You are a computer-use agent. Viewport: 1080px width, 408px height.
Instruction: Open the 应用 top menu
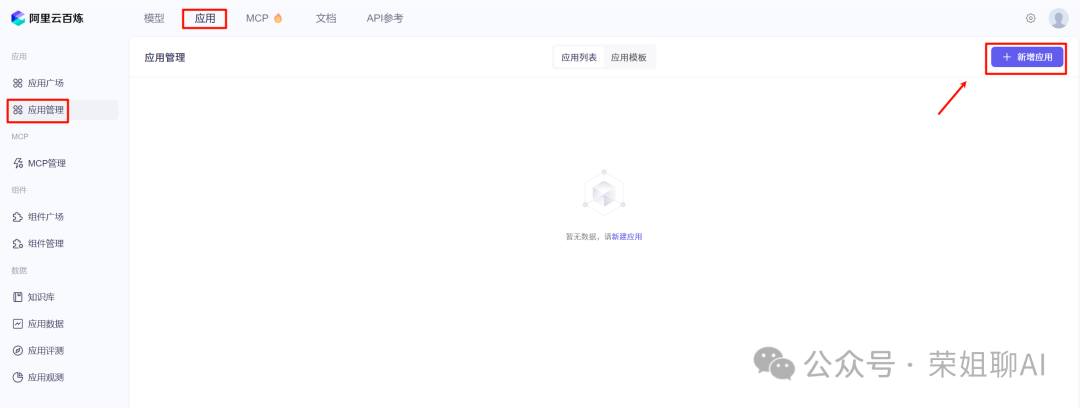(x=205, y=19)
